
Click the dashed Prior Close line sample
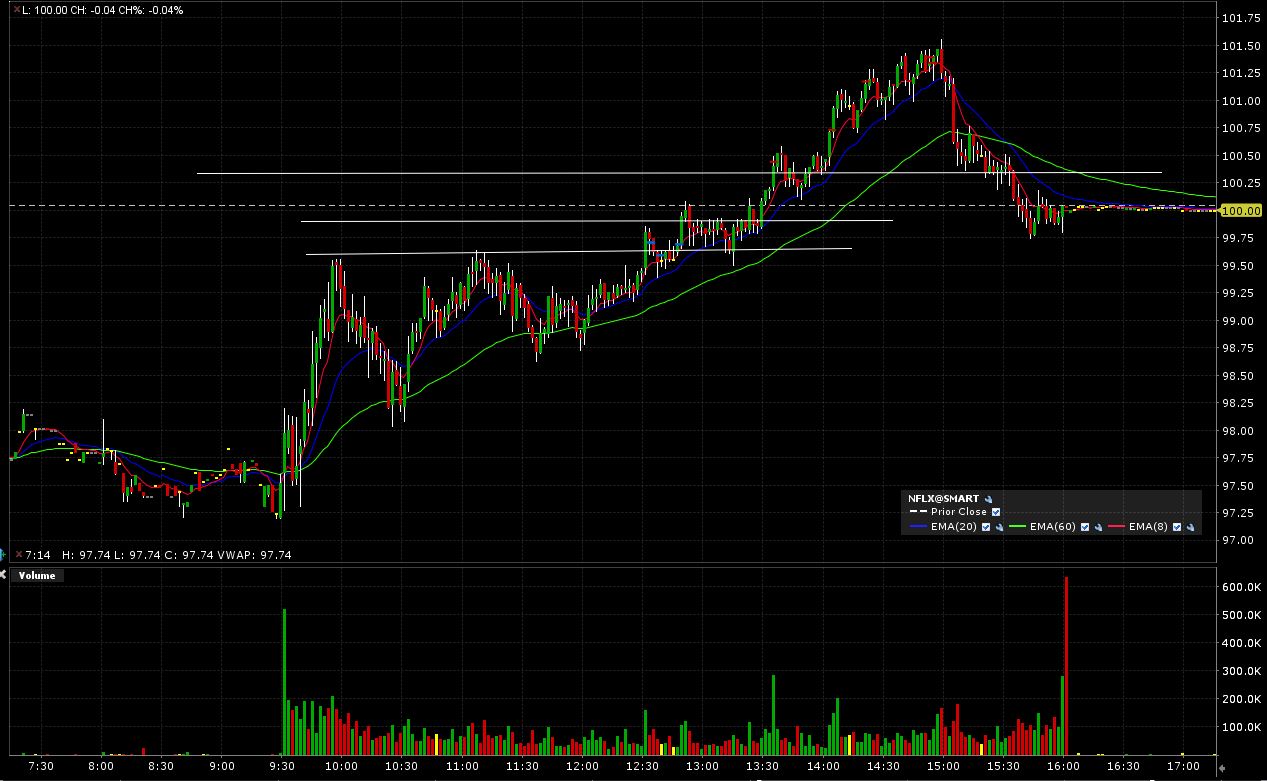pyautogui.click(x=918, y=512)
